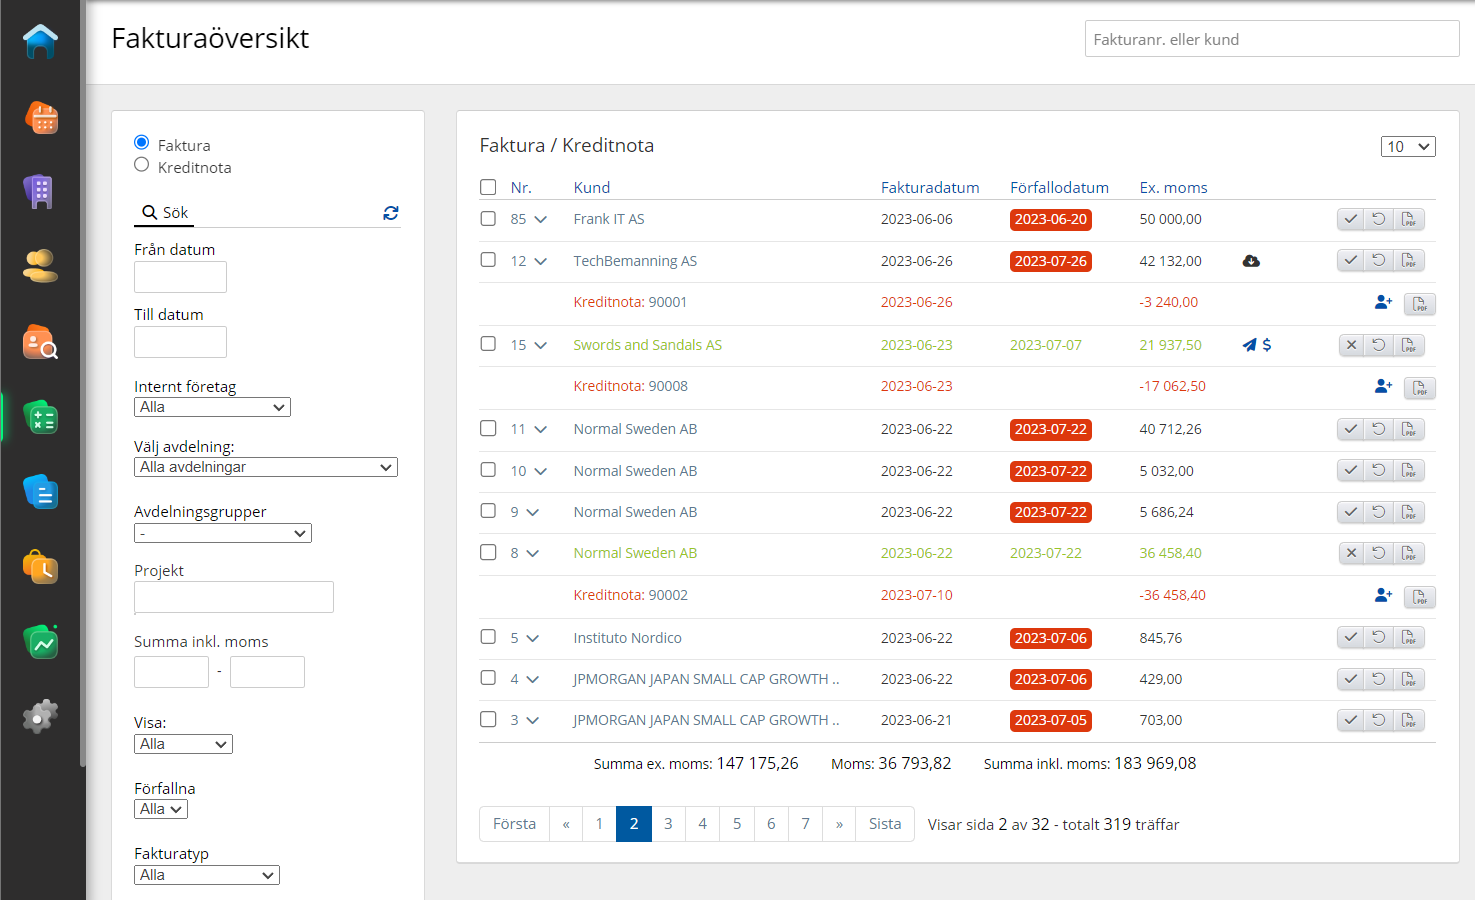Screen dimensions: 1475x900
Task: Open PDF for invoice 85 Frank IT AS
Action: (x=1409, y=219)
